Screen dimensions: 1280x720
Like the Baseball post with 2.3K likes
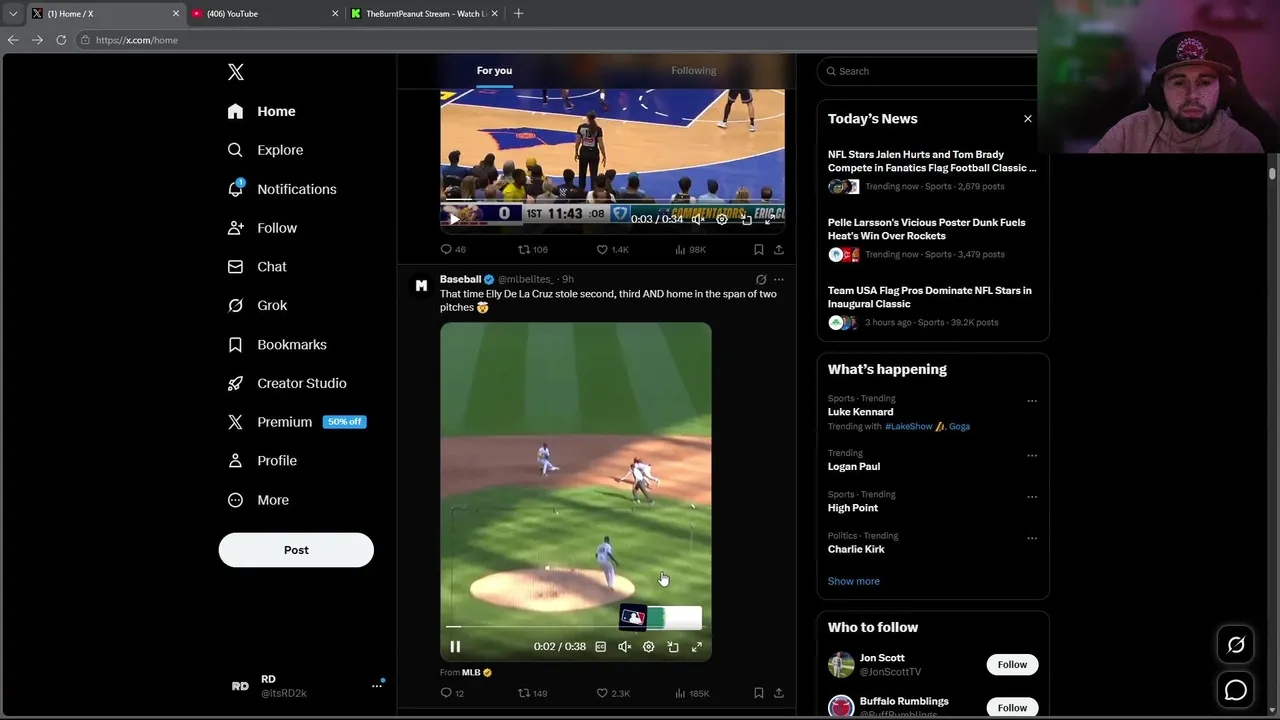613,693
